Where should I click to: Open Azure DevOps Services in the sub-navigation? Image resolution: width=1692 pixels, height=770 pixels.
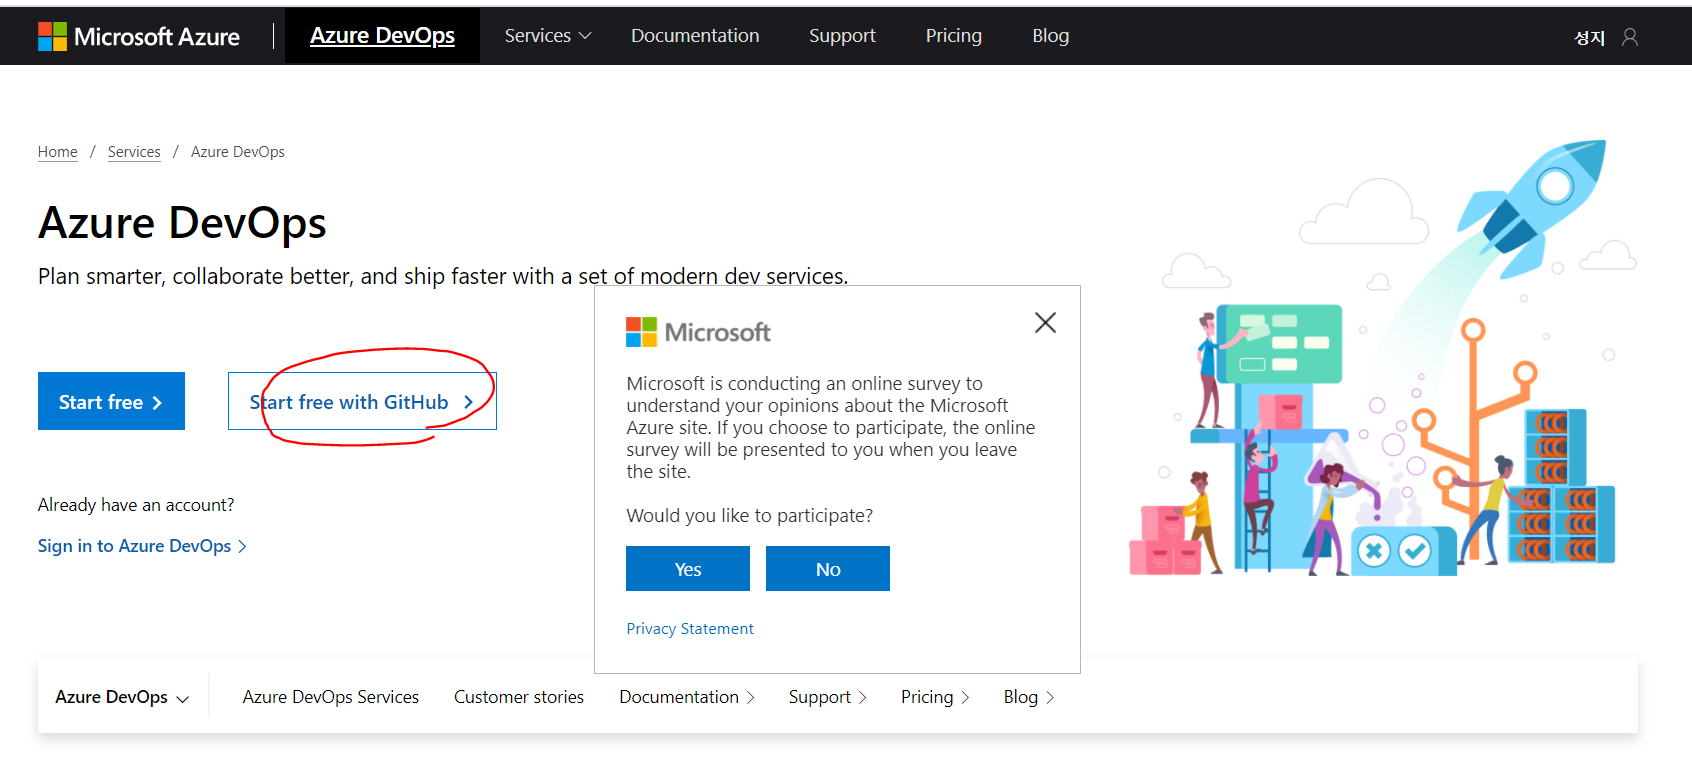point(331,697)
